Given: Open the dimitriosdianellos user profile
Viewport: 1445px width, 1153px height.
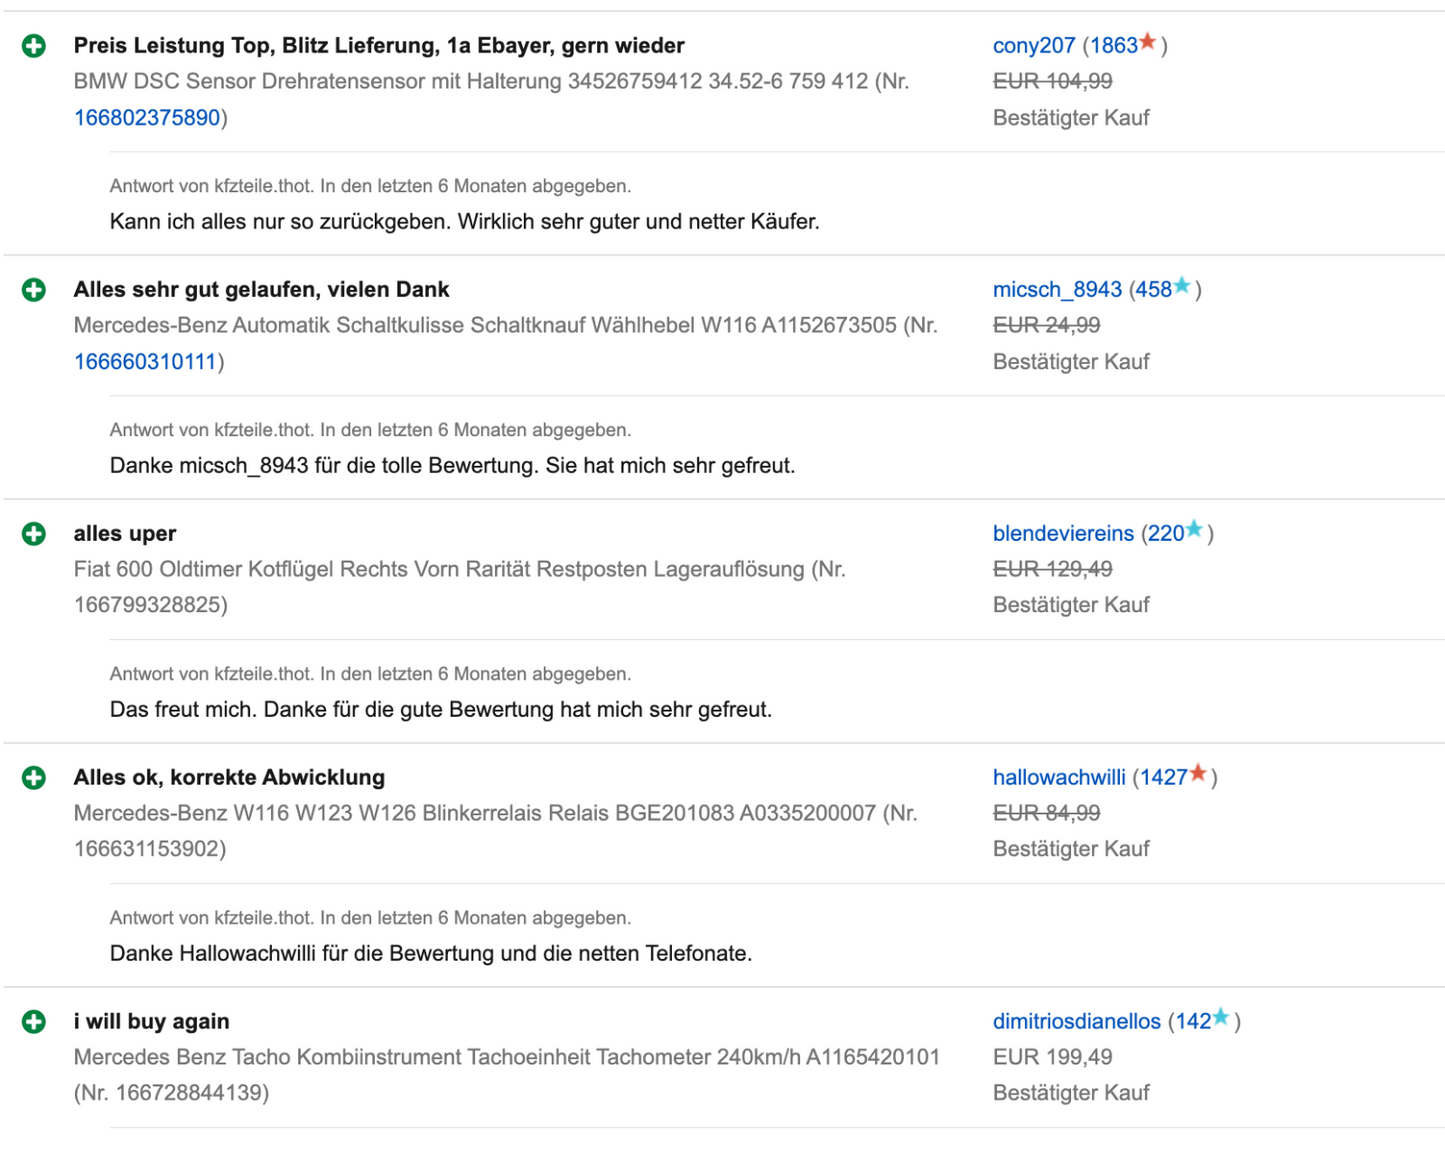Looking at the screenshot, I should coord(1076,1022).
